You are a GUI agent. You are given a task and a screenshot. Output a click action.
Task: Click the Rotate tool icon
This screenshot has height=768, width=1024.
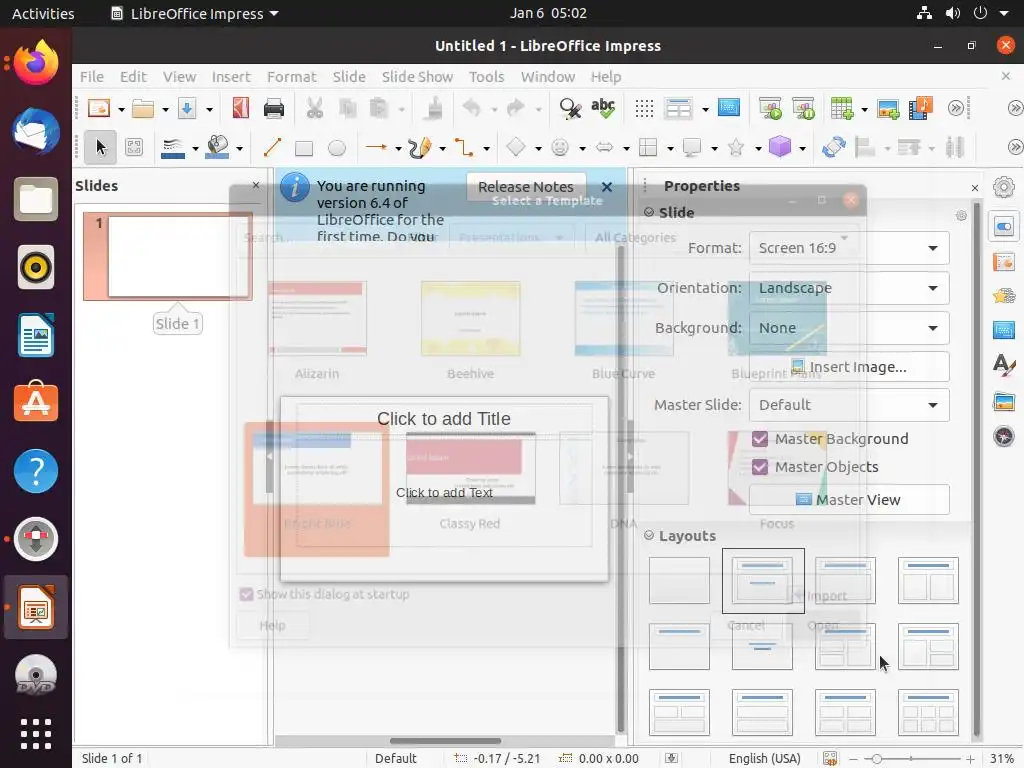(834, 148)
